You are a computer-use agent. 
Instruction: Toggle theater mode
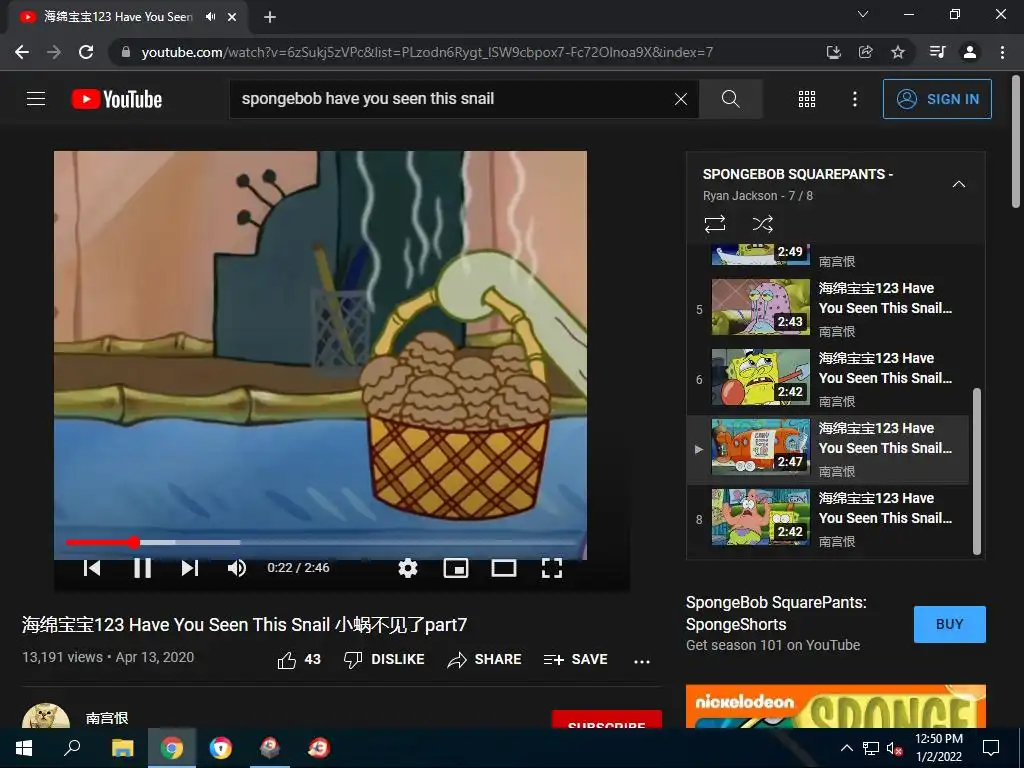(504, 568)
